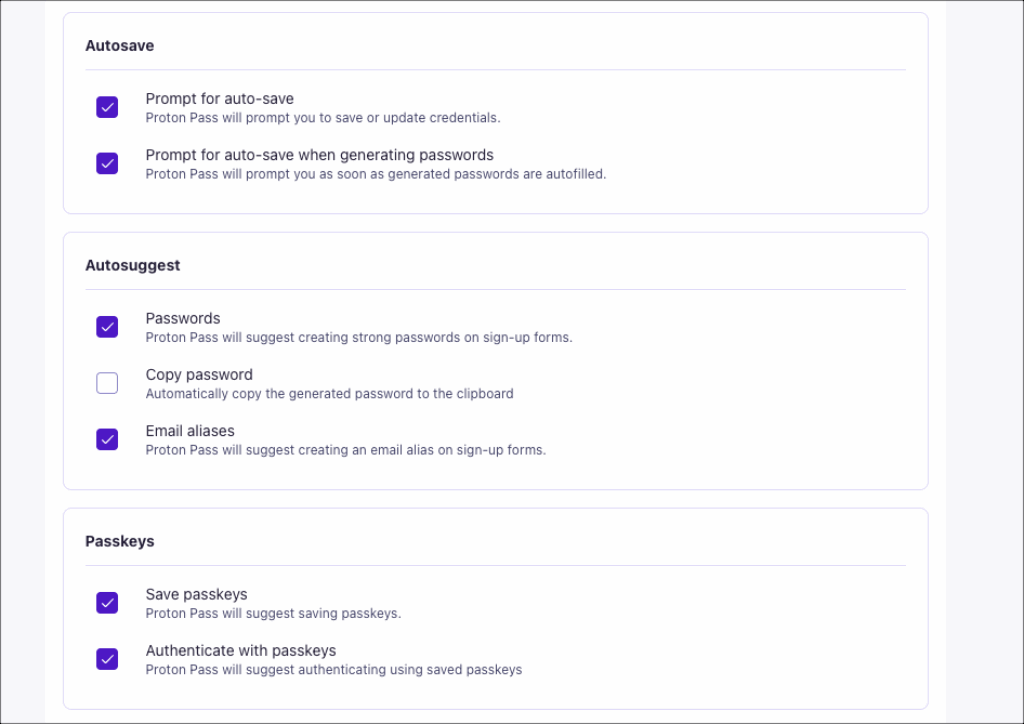Click 'will suggest saving passkeys' description text
The image size is (1024, 724).
tap(273, 614)
